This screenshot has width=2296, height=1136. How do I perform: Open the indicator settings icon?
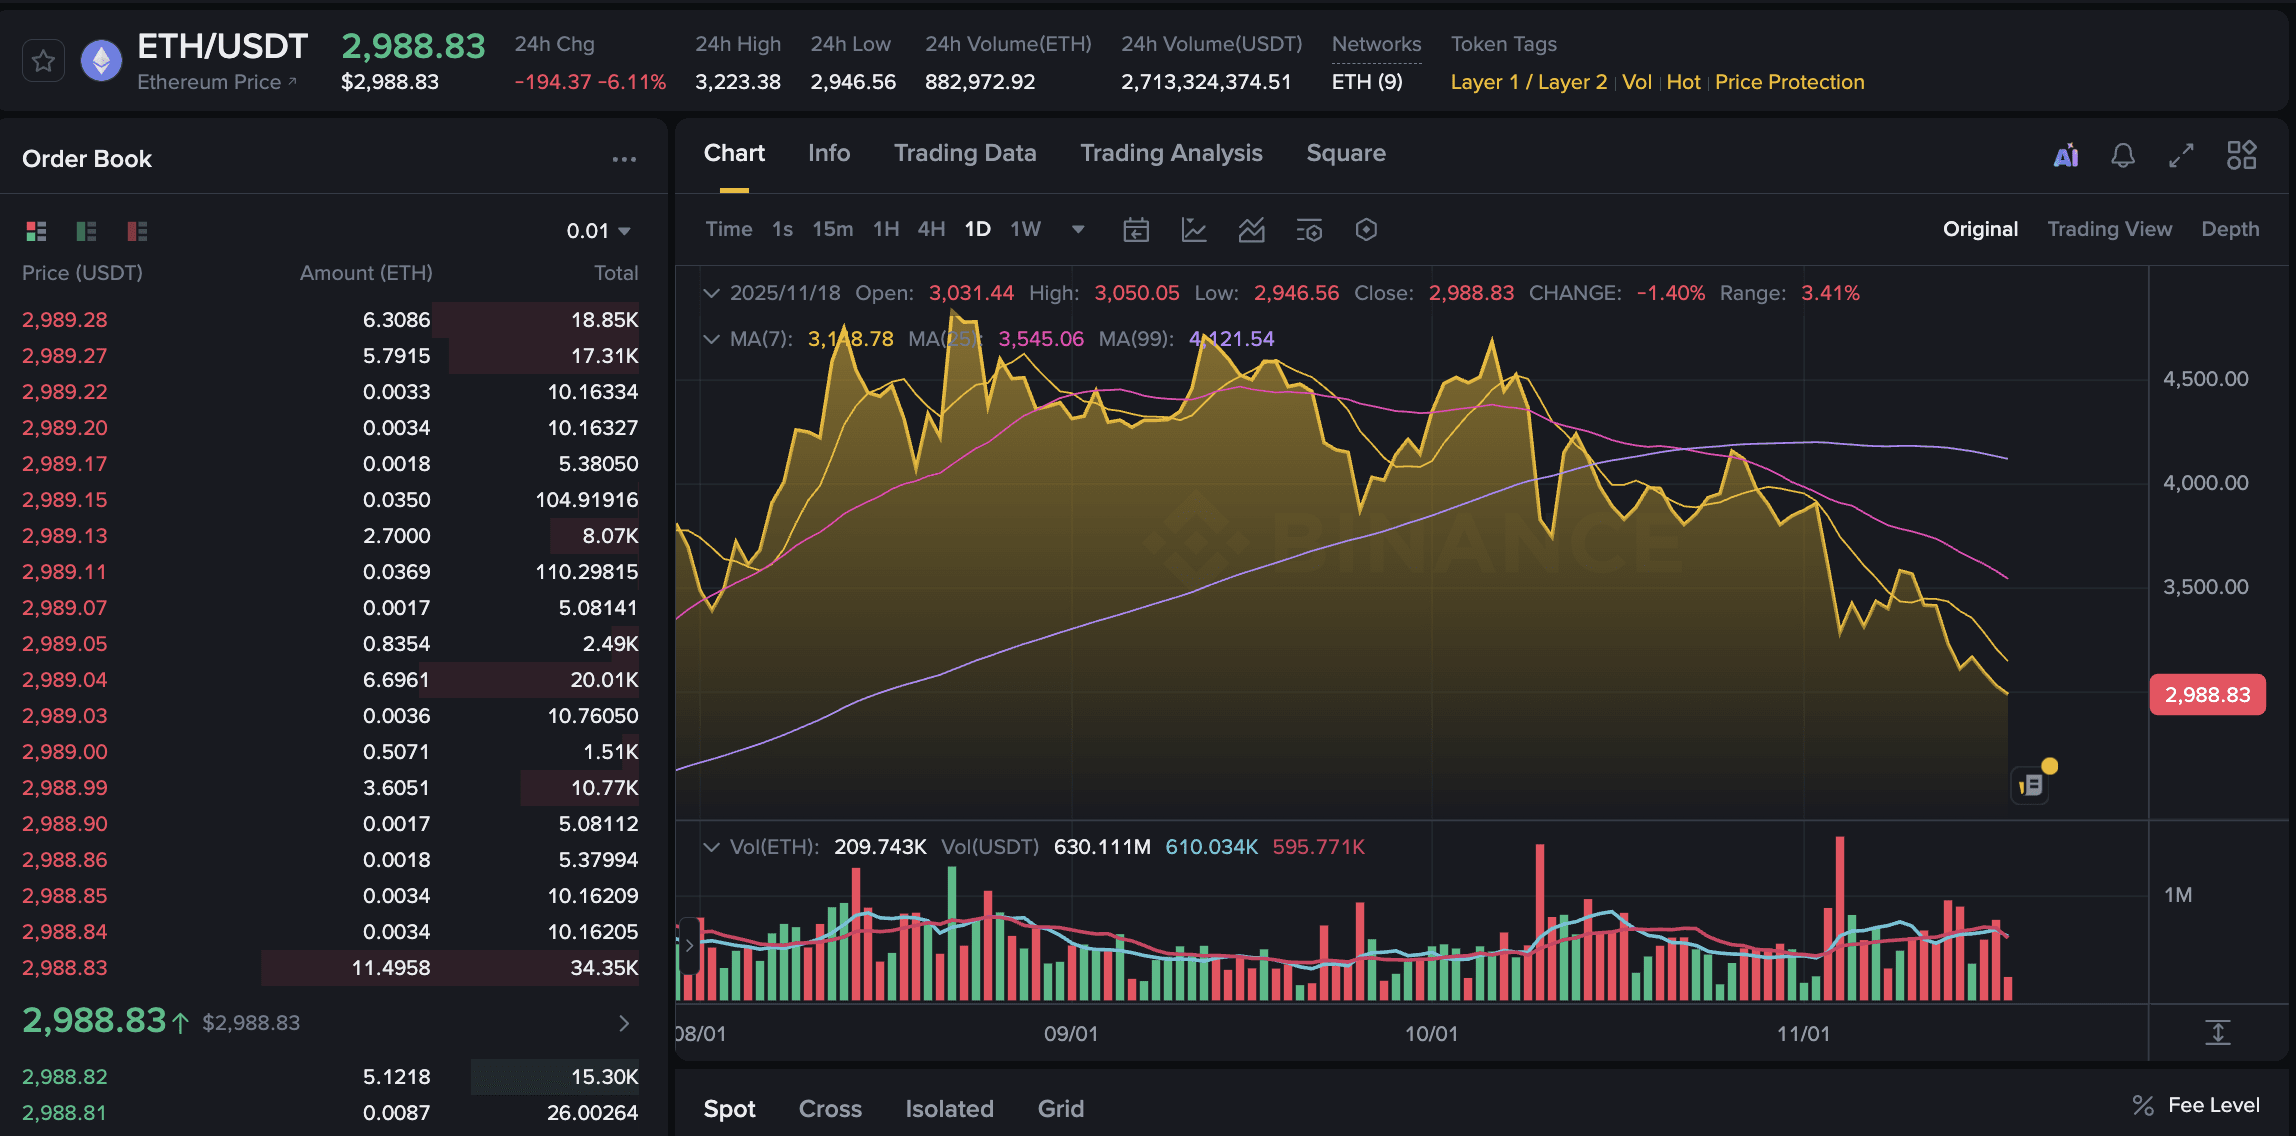[x=1309, y=229]
